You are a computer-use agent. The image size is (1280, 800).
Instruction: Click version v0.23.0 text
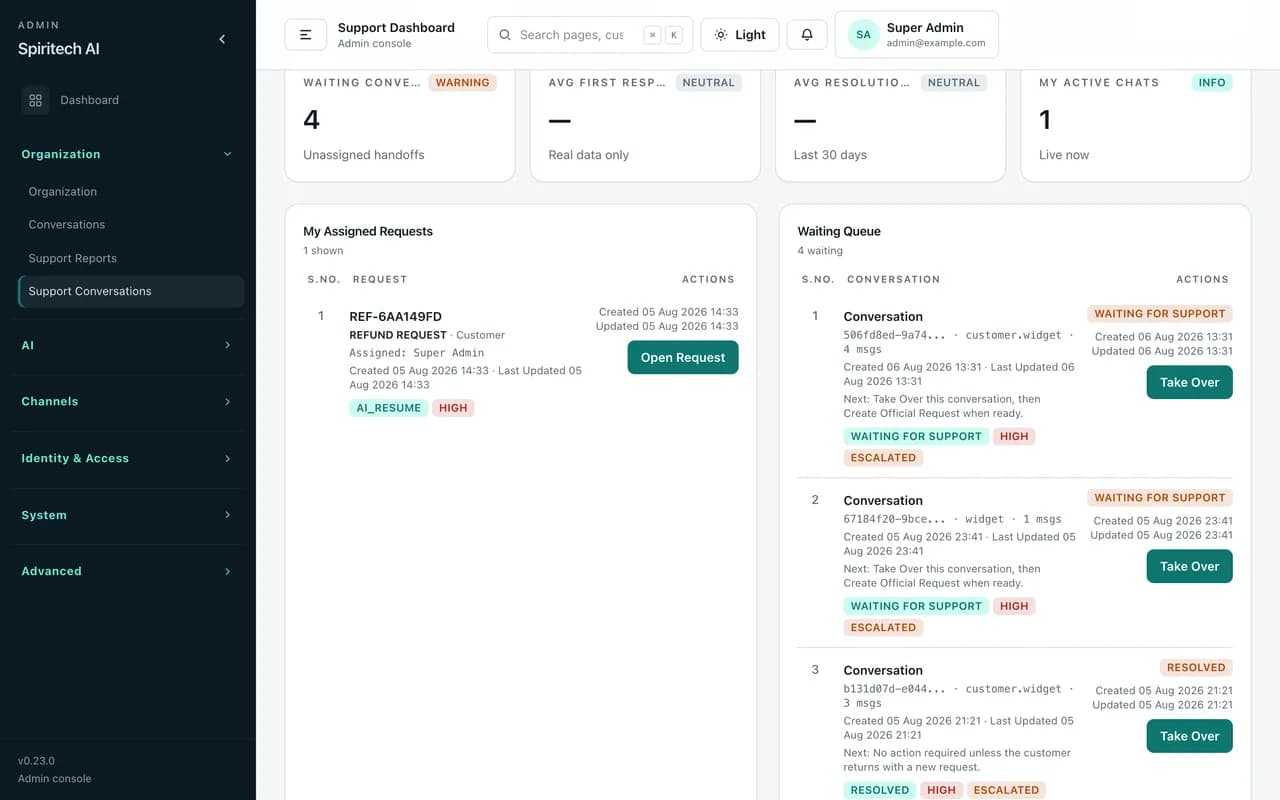36,761
